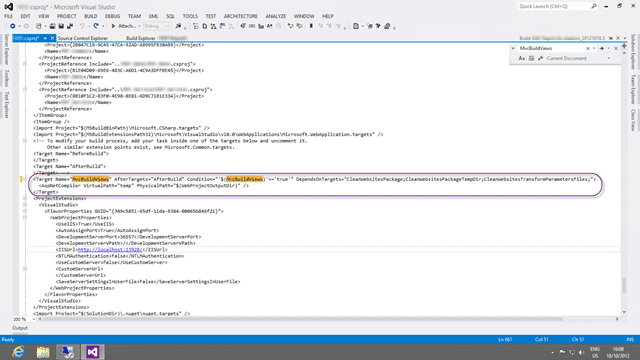The image size is (640, 360).
Task: Click the scroll-down arrow of editor scrollbar
Action: click(x=624, y=312)
